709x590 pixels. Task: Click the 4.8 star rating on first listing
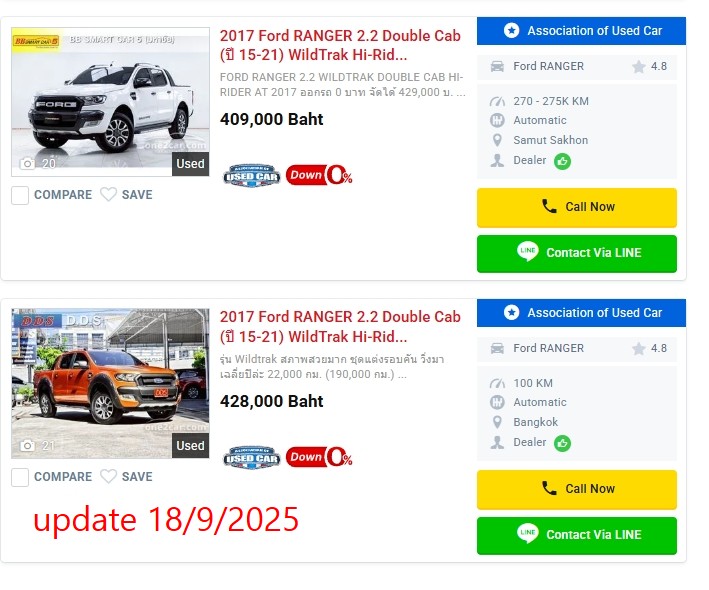649,66
